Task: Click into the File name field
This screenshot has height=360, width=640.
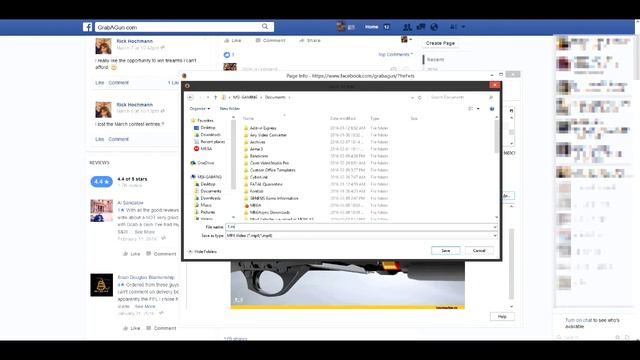Action: pos(361,227)
